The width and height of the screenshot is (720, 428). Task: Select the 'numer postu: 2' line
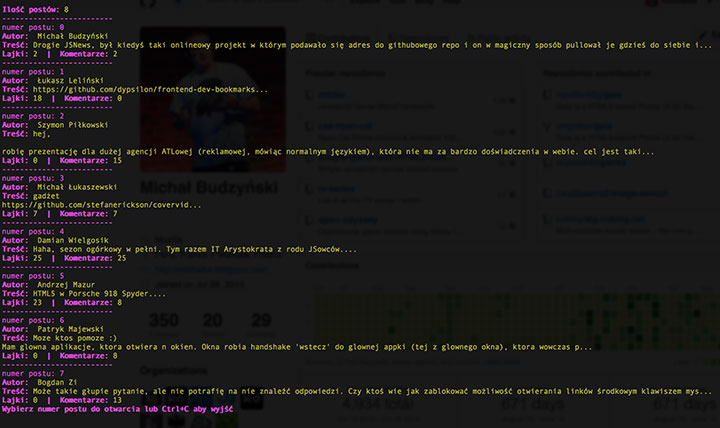[33, 116]
